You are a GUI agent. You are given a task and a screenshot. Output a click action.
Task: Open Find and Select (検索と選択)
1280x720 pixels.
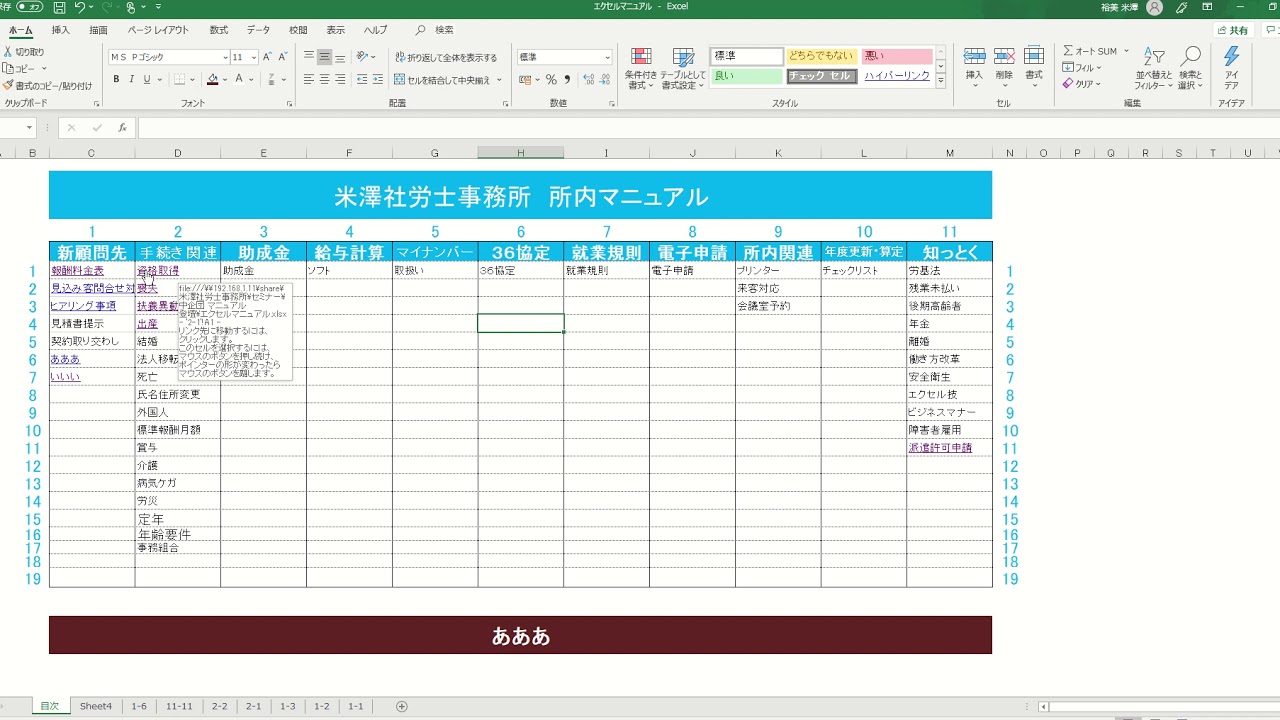click(x=1190, y=68)
